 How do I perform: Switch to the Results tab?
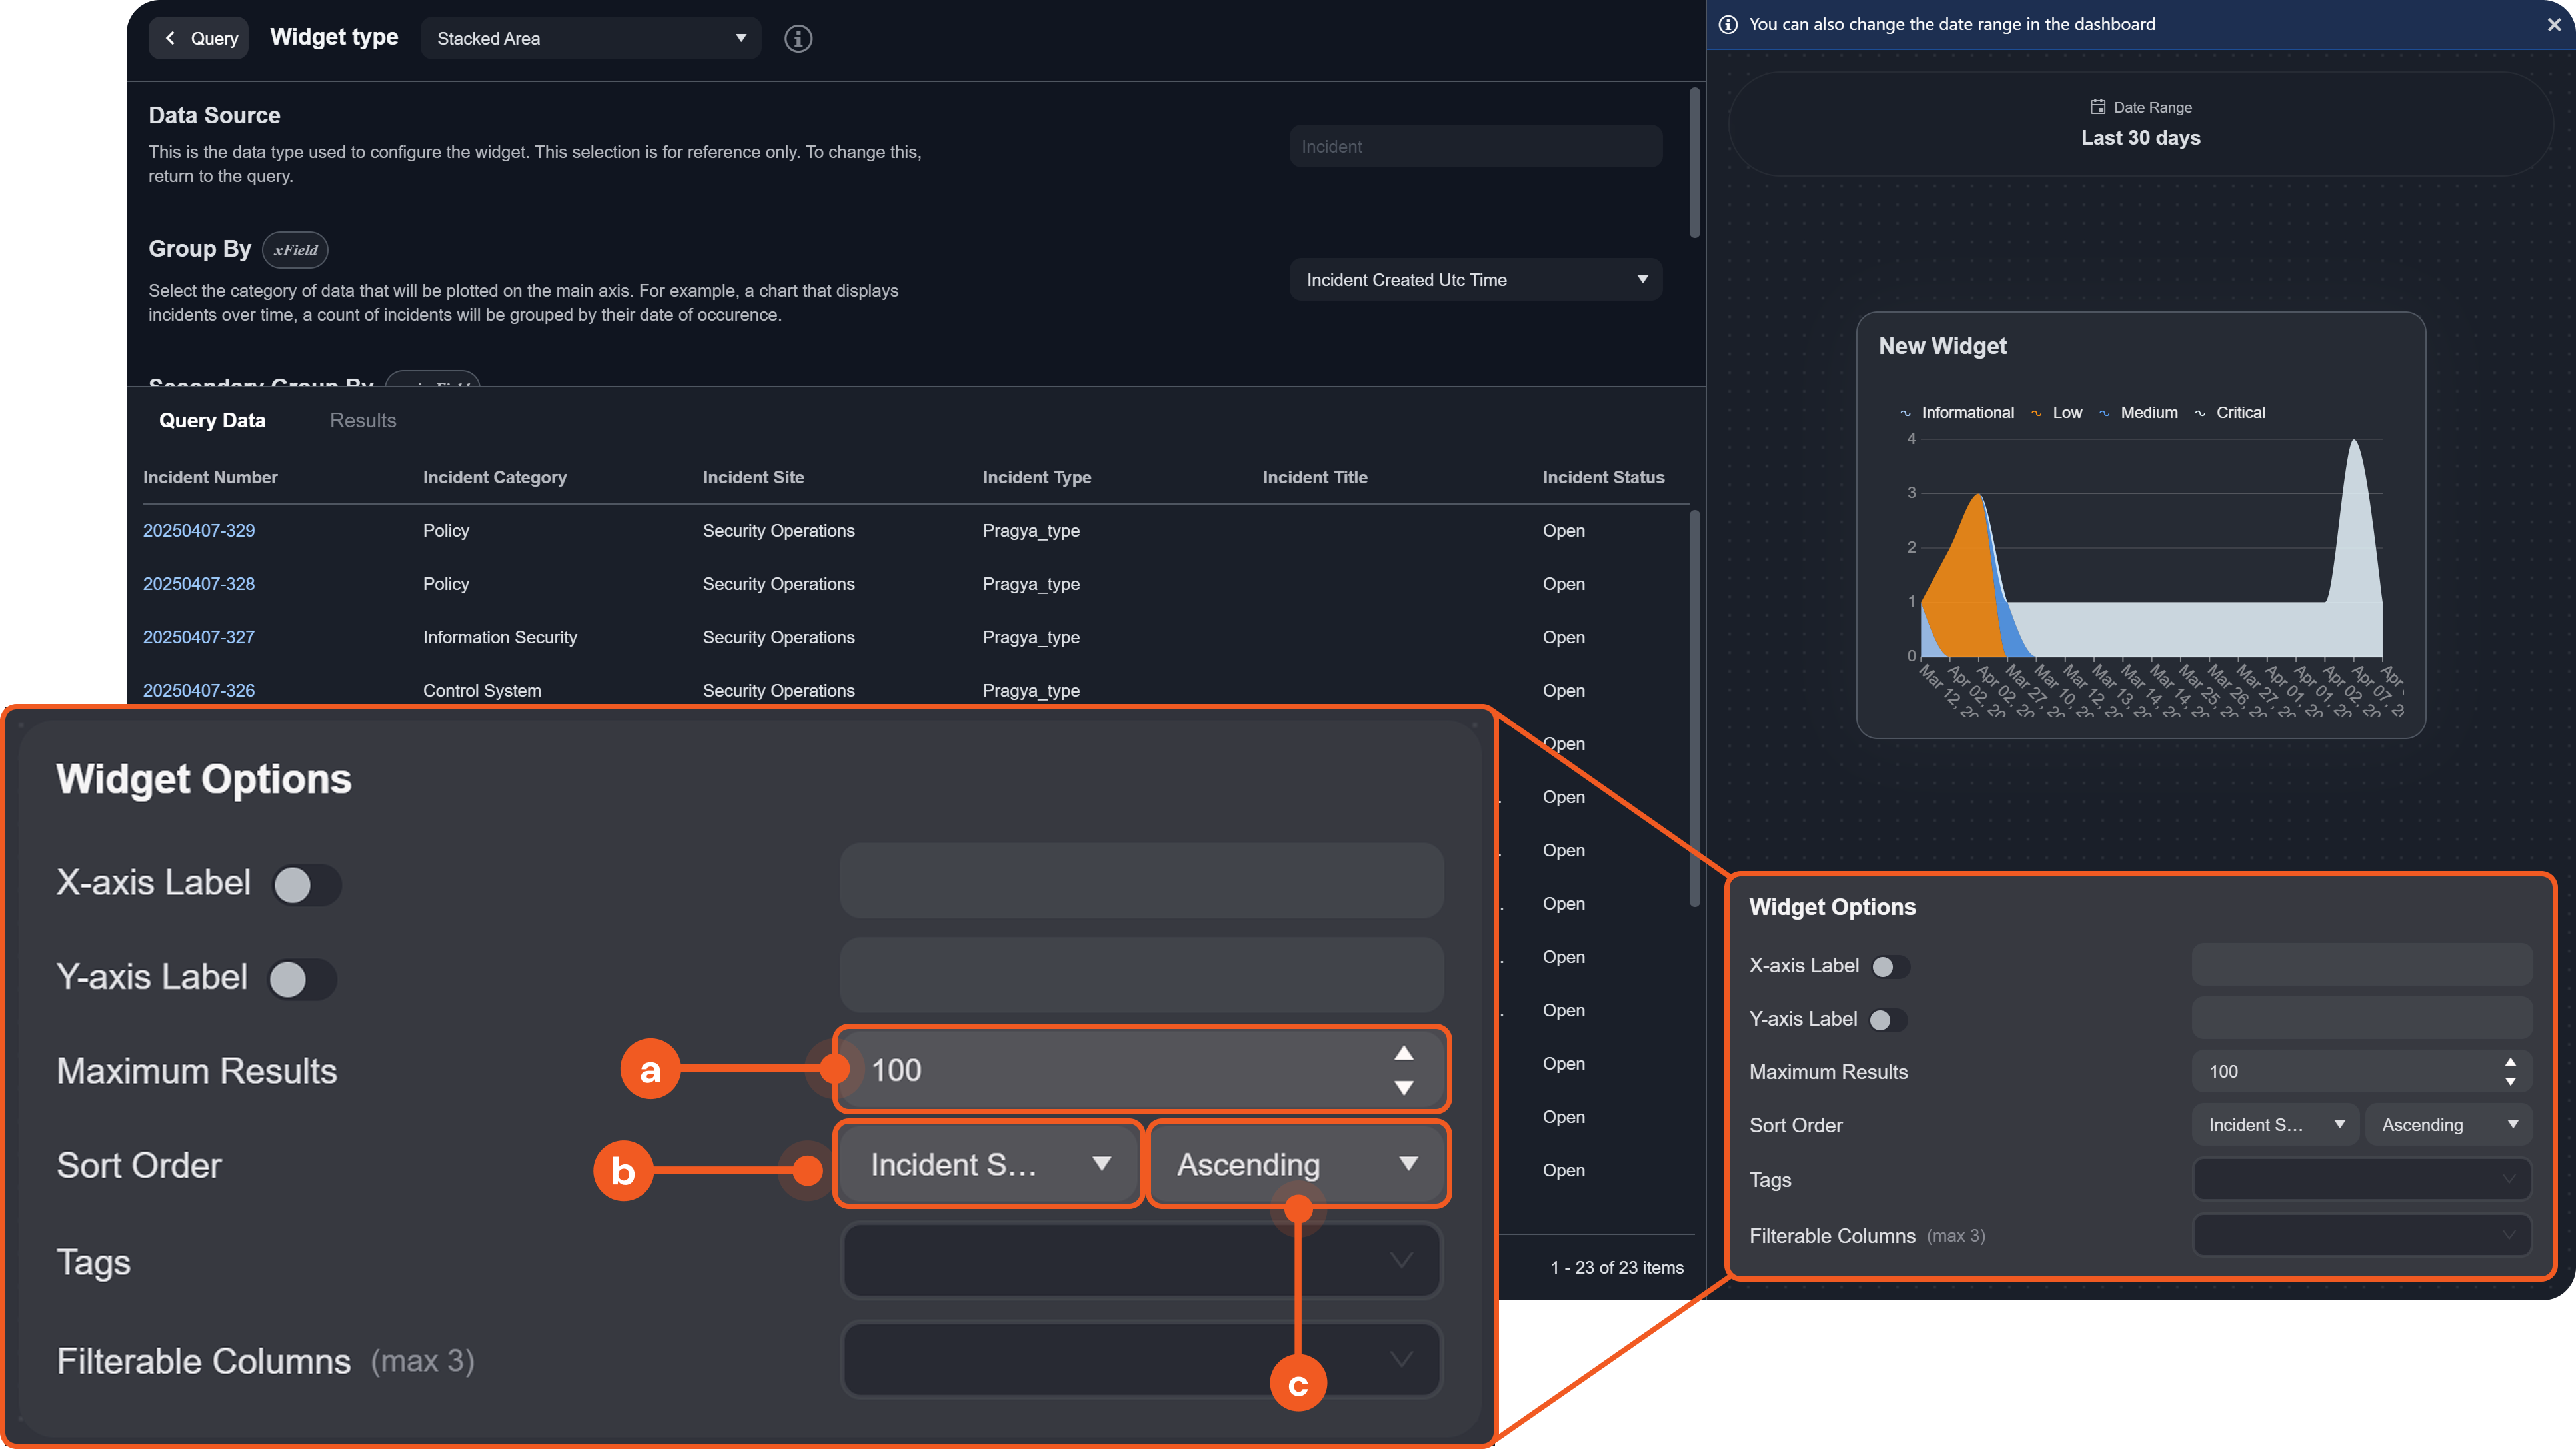[363, 420]
